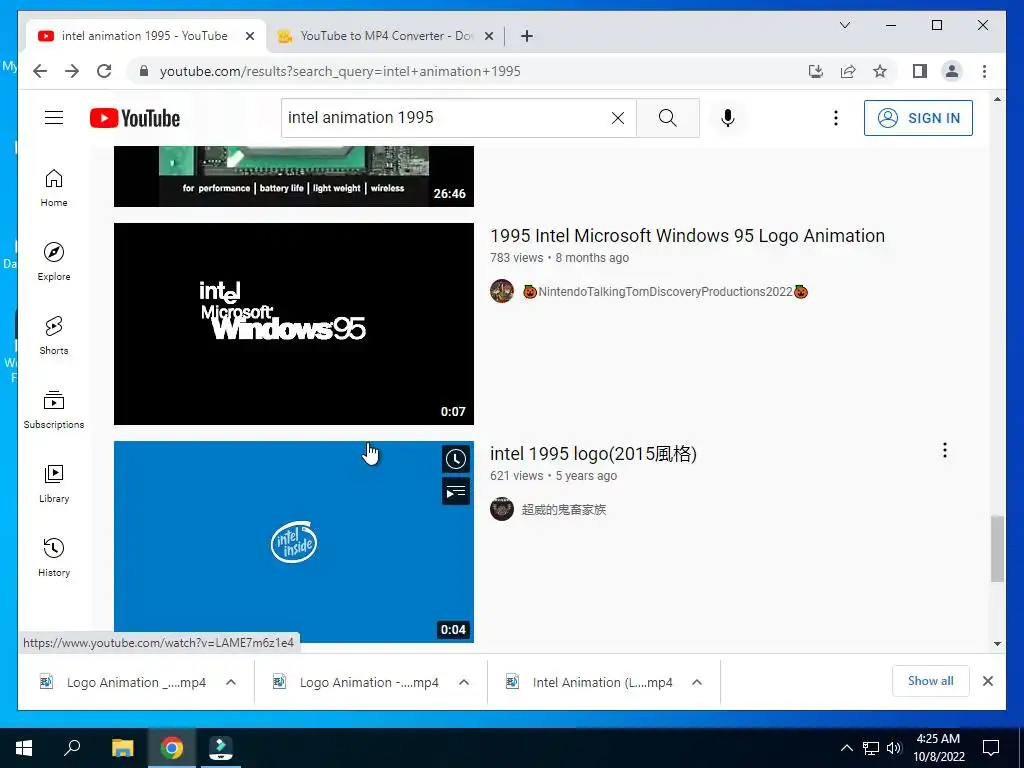Open Library in the sidebar
Image resolution: width=1024 pixels, height=768 pixels.
point(54,483)
